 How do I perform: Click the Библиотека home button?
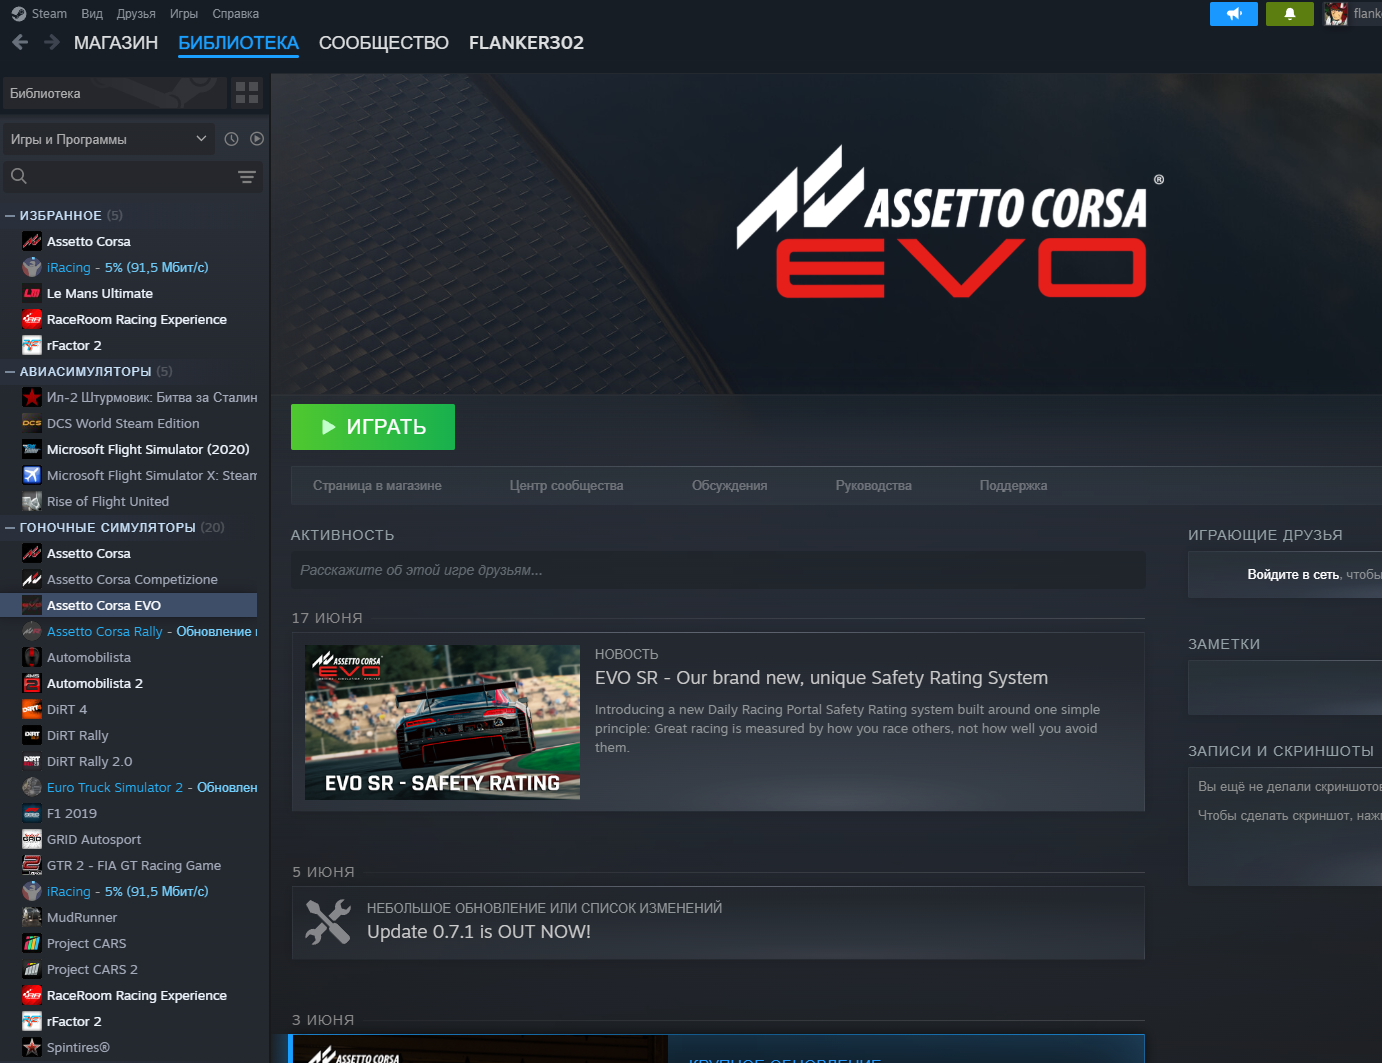(x=115, y=93)
